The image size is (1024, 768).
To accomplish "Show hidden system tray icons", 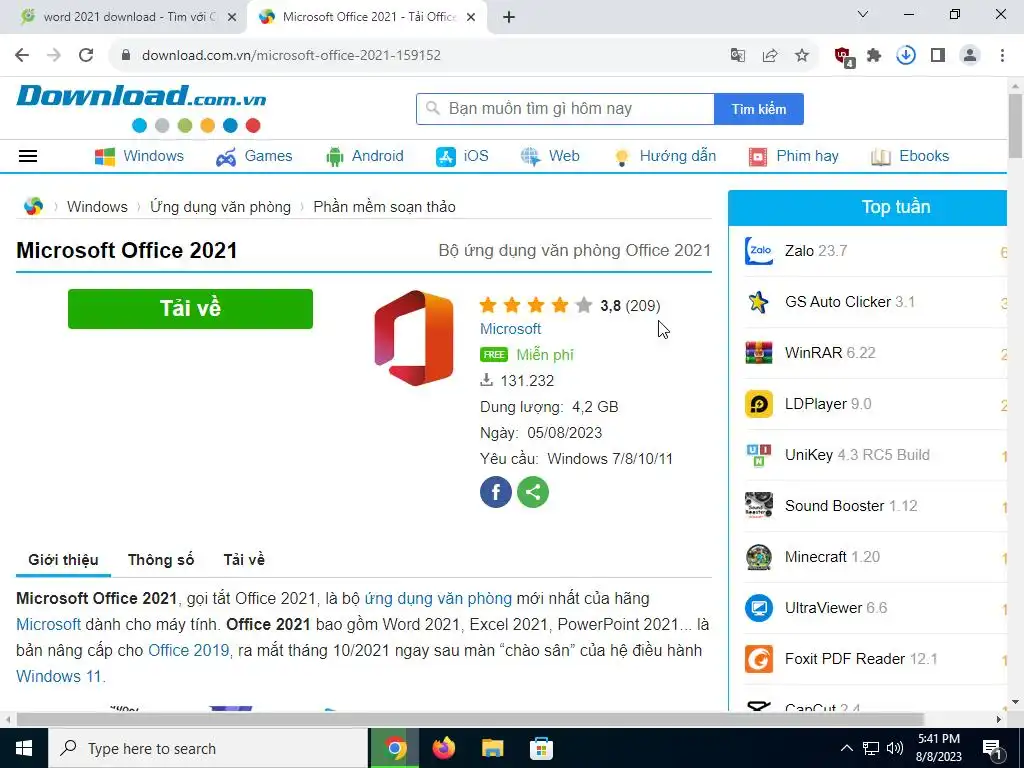I will coord(846,748).
